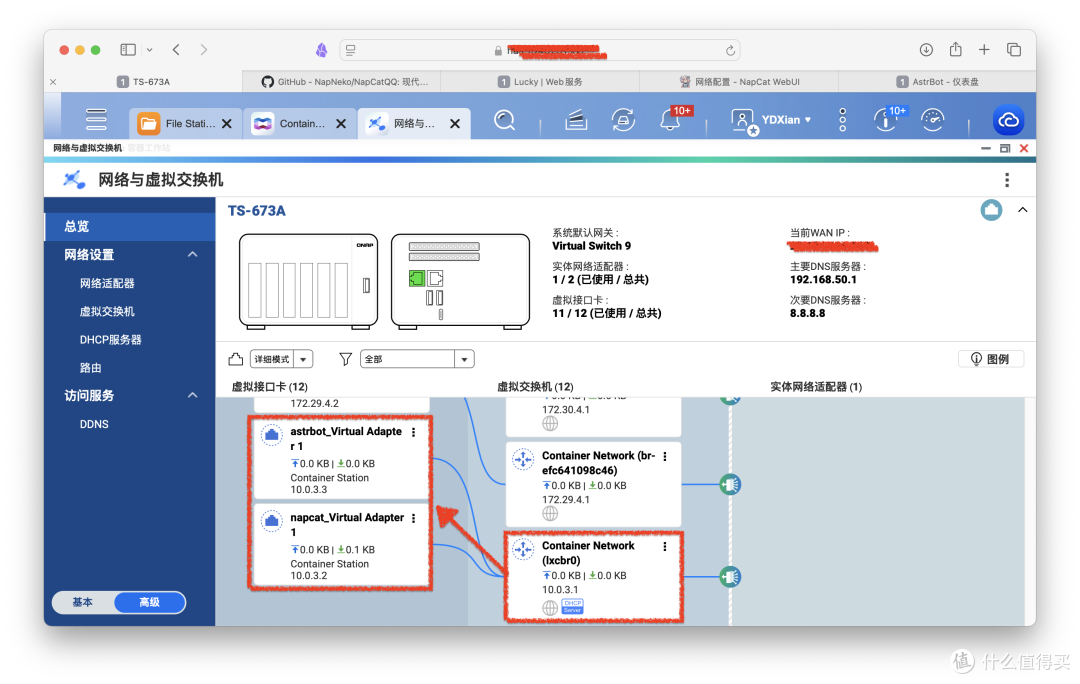Open the more options menu for Container Network lxcbr0

pos(665,547)
